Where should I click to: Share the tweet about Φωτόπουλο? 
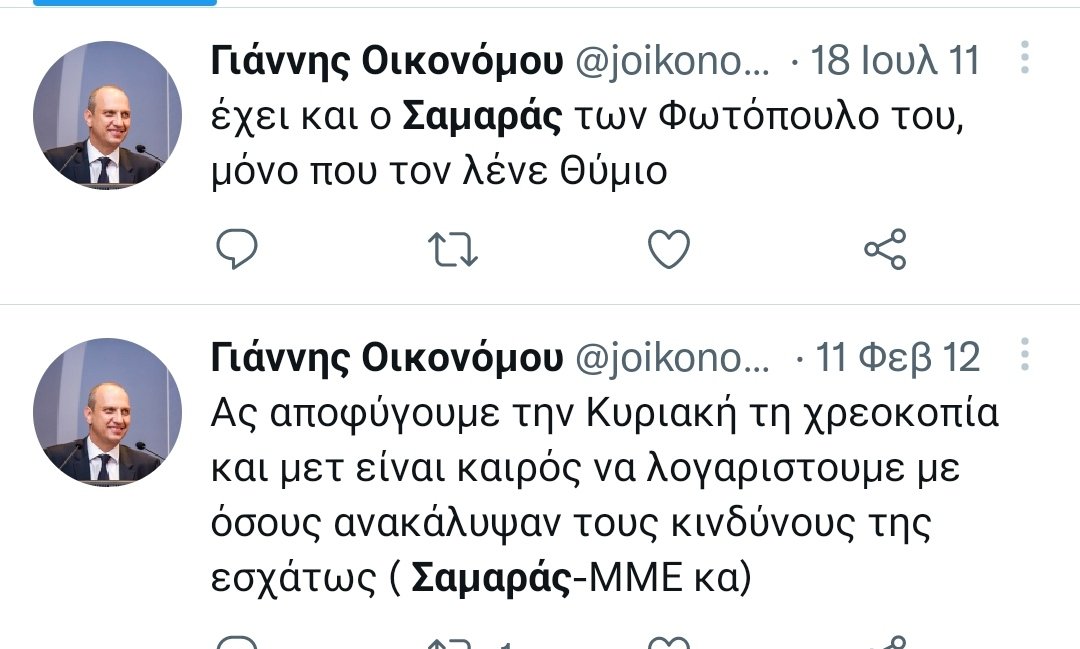tap(885, 249)
